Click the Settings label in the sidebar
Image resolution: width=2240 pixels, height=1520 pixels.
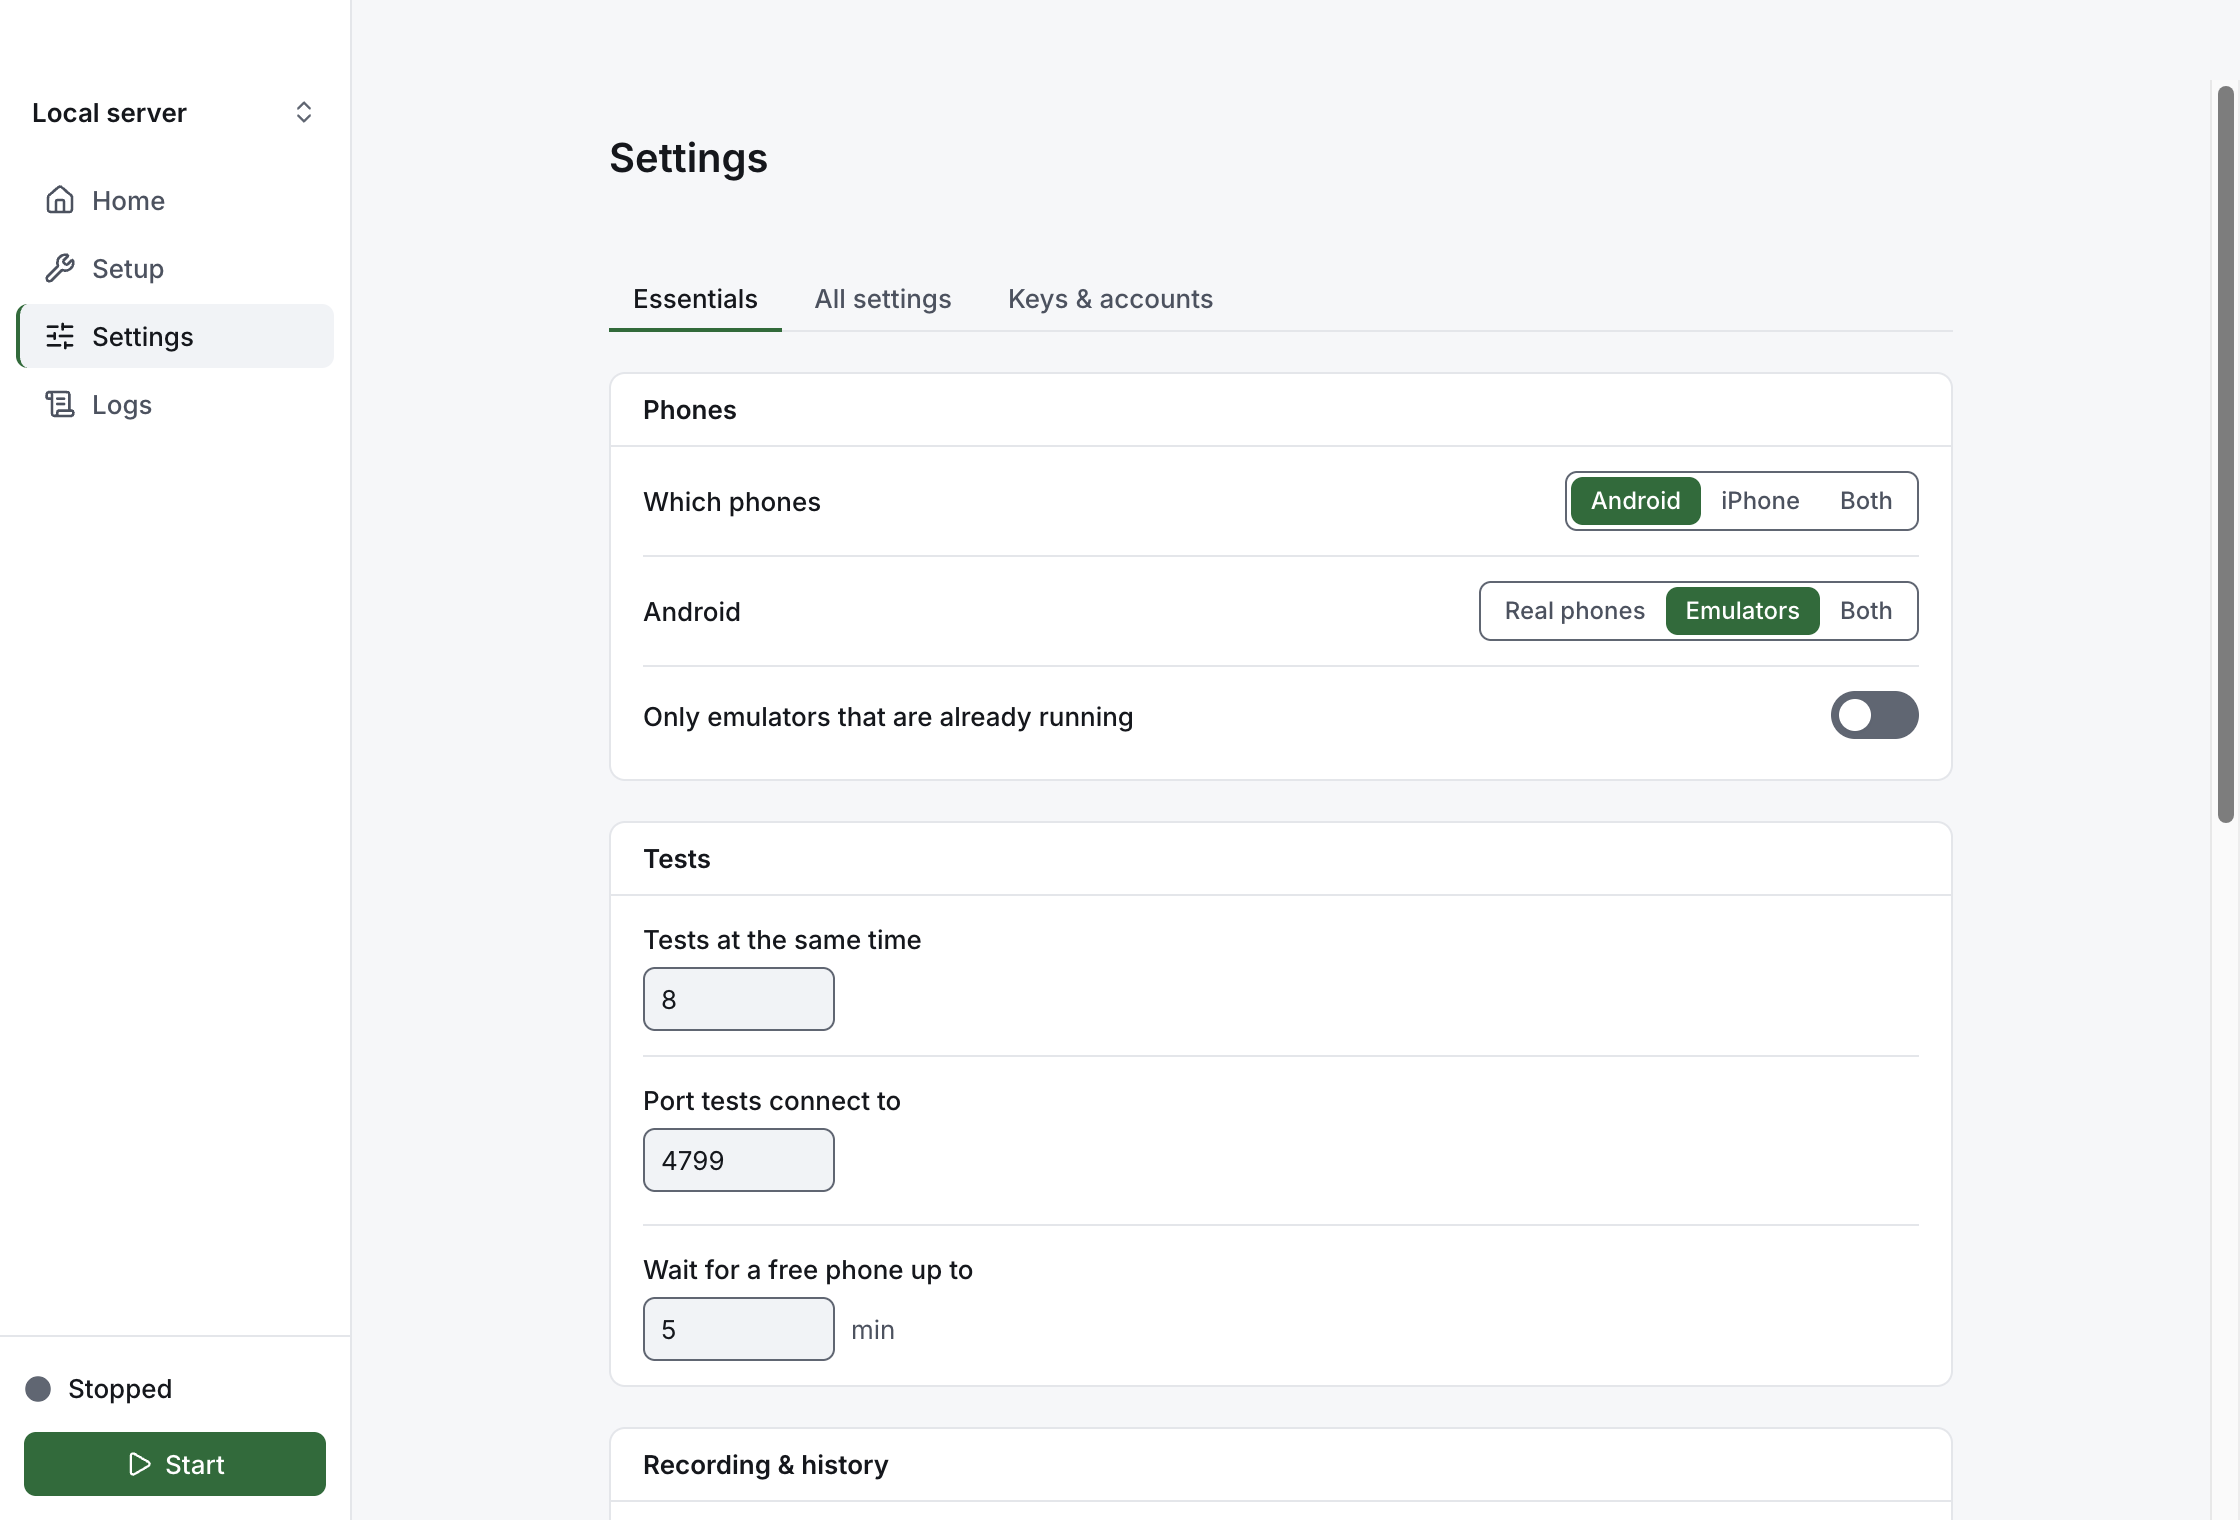142,337
